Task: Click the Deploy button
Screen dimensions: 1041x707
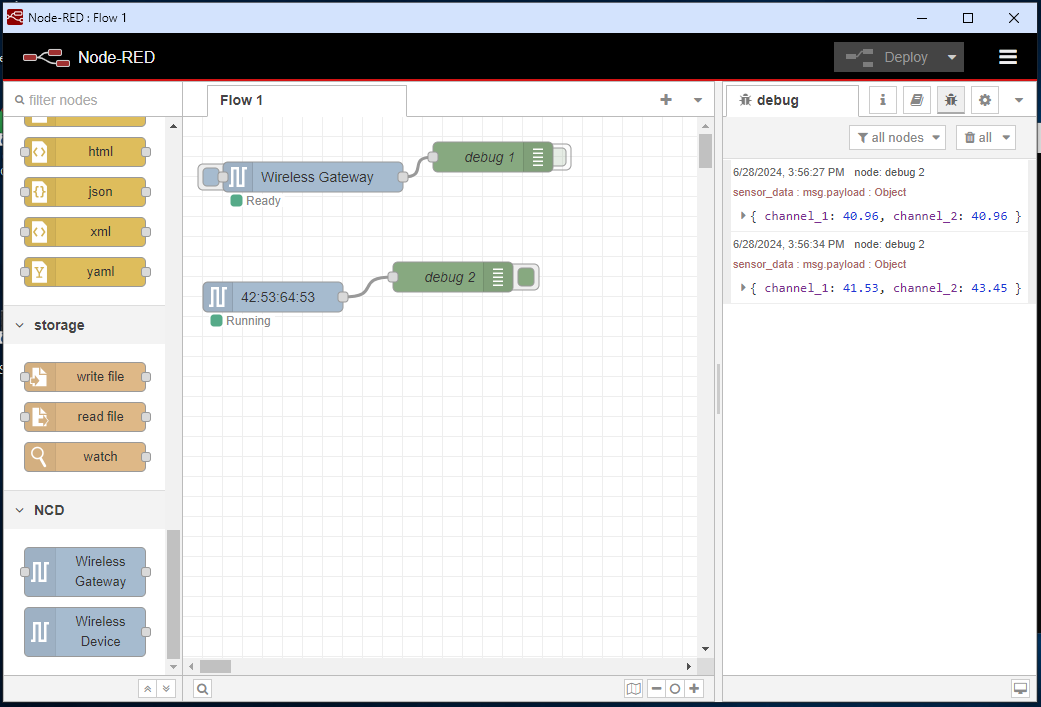Action: tap(887, 57)
